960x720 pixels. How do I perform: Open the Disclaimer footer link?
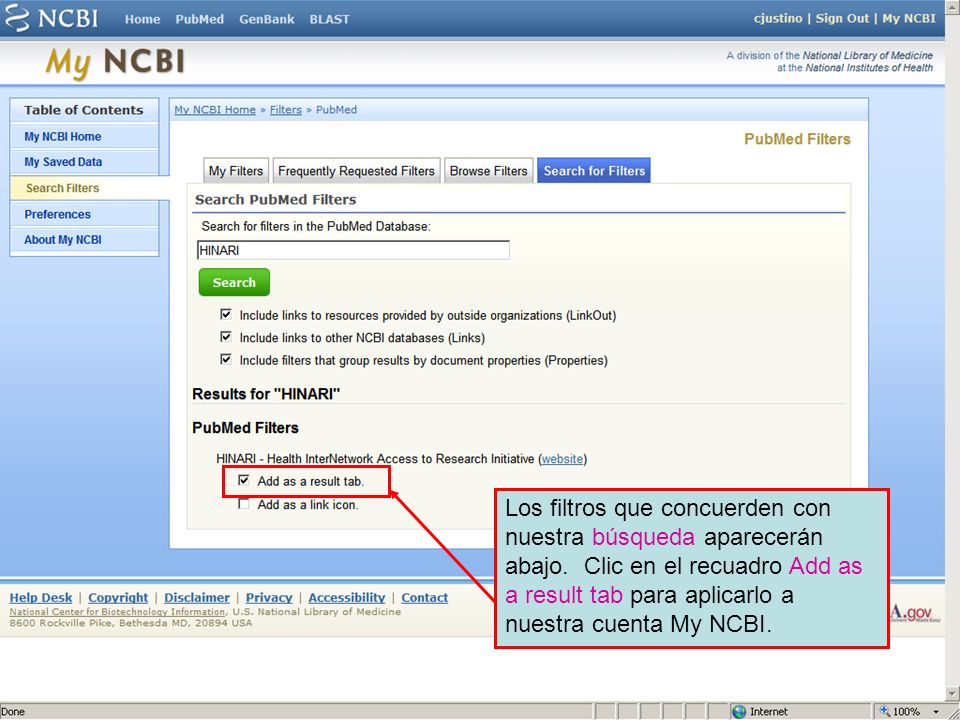(x=197, y=598)
